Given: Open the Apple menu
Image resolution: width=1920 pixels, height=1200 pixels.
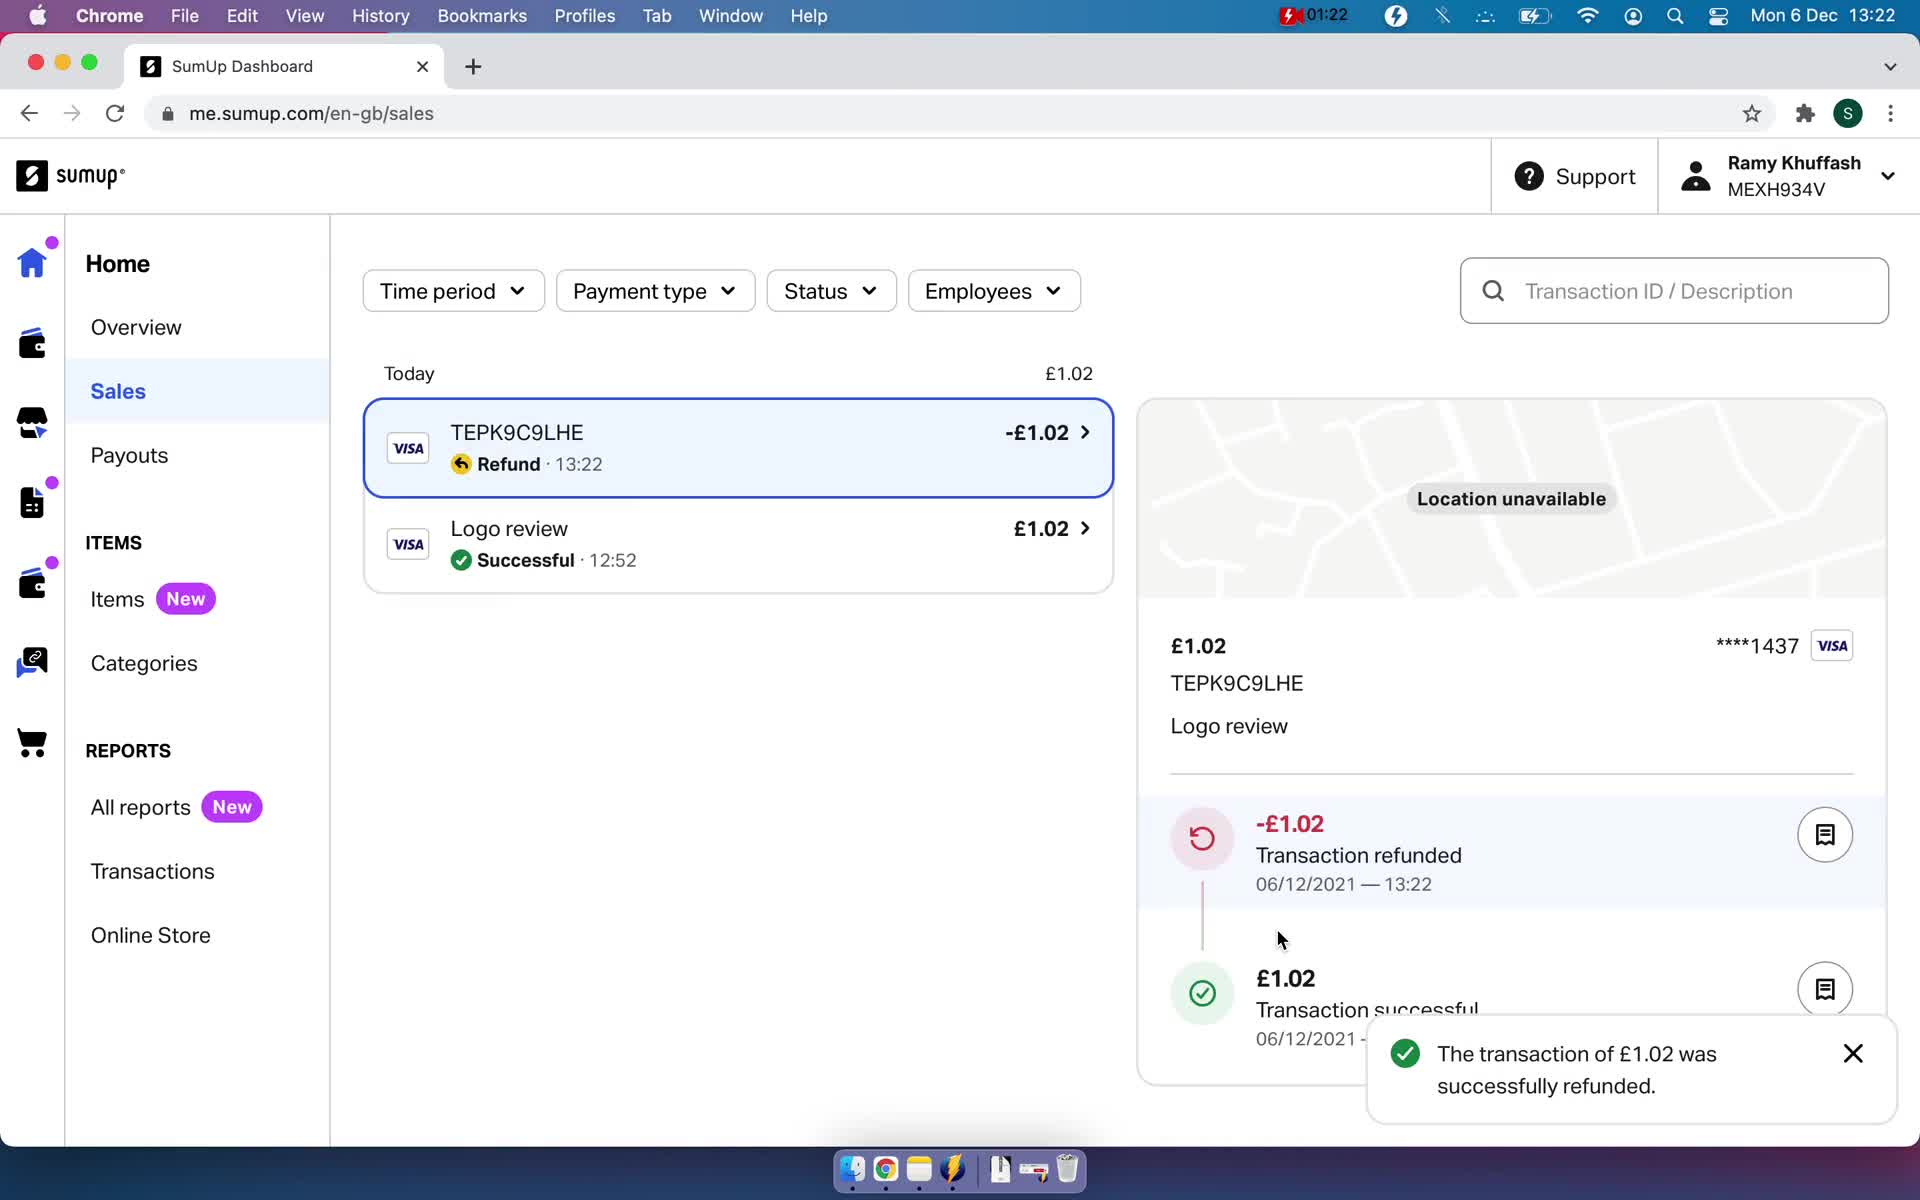Looking at the screenshot, I should (x=38, y=16).
